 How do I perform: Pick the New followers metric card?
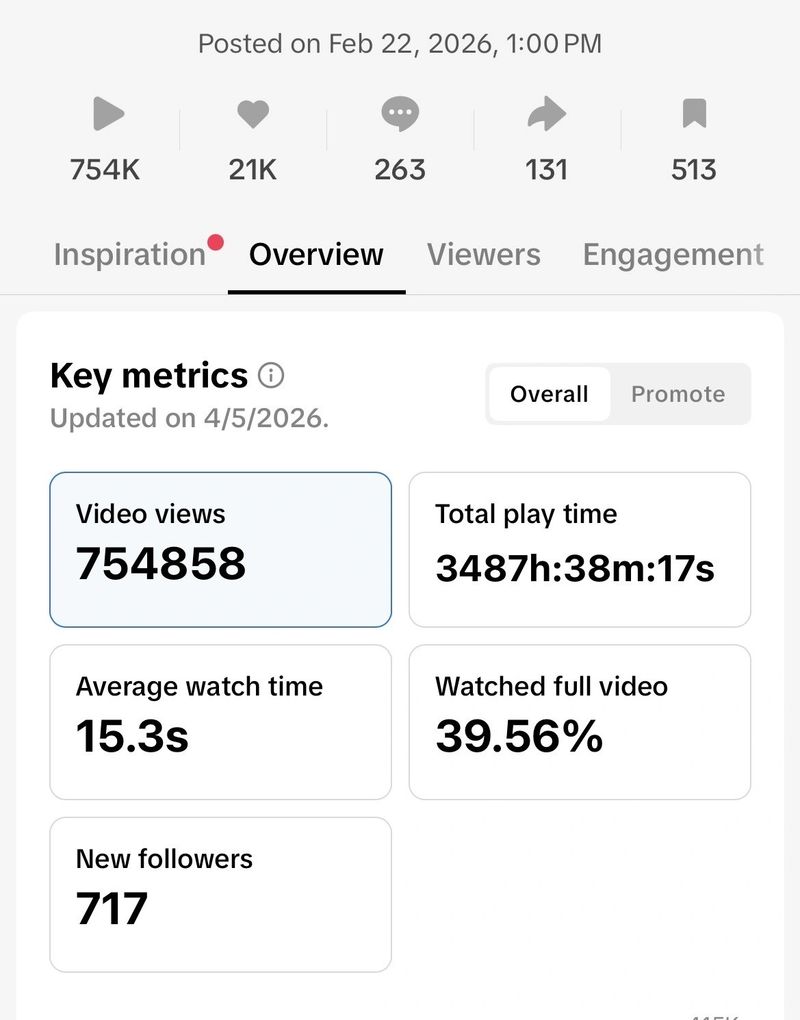pyautogui.click(x=220, y=894)
